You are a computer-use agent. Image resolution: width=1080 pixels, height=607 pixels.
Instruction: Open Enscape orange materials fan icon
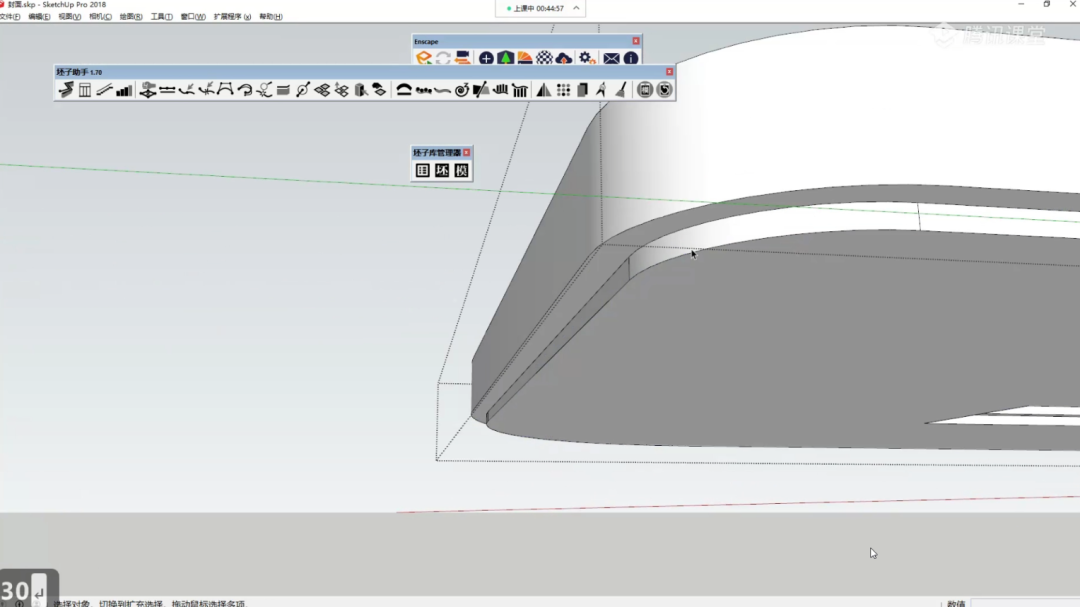pos(525,59)
